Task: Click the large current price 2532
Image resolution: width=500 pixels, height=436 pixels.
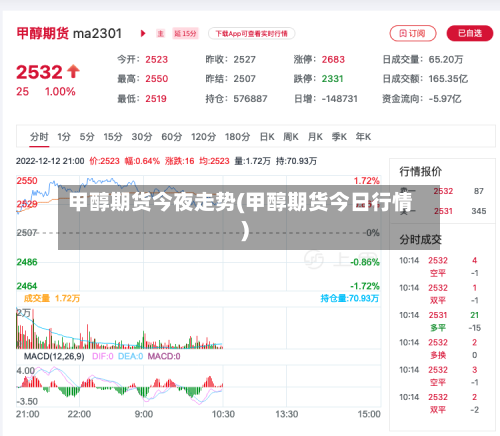Action: 39,72
